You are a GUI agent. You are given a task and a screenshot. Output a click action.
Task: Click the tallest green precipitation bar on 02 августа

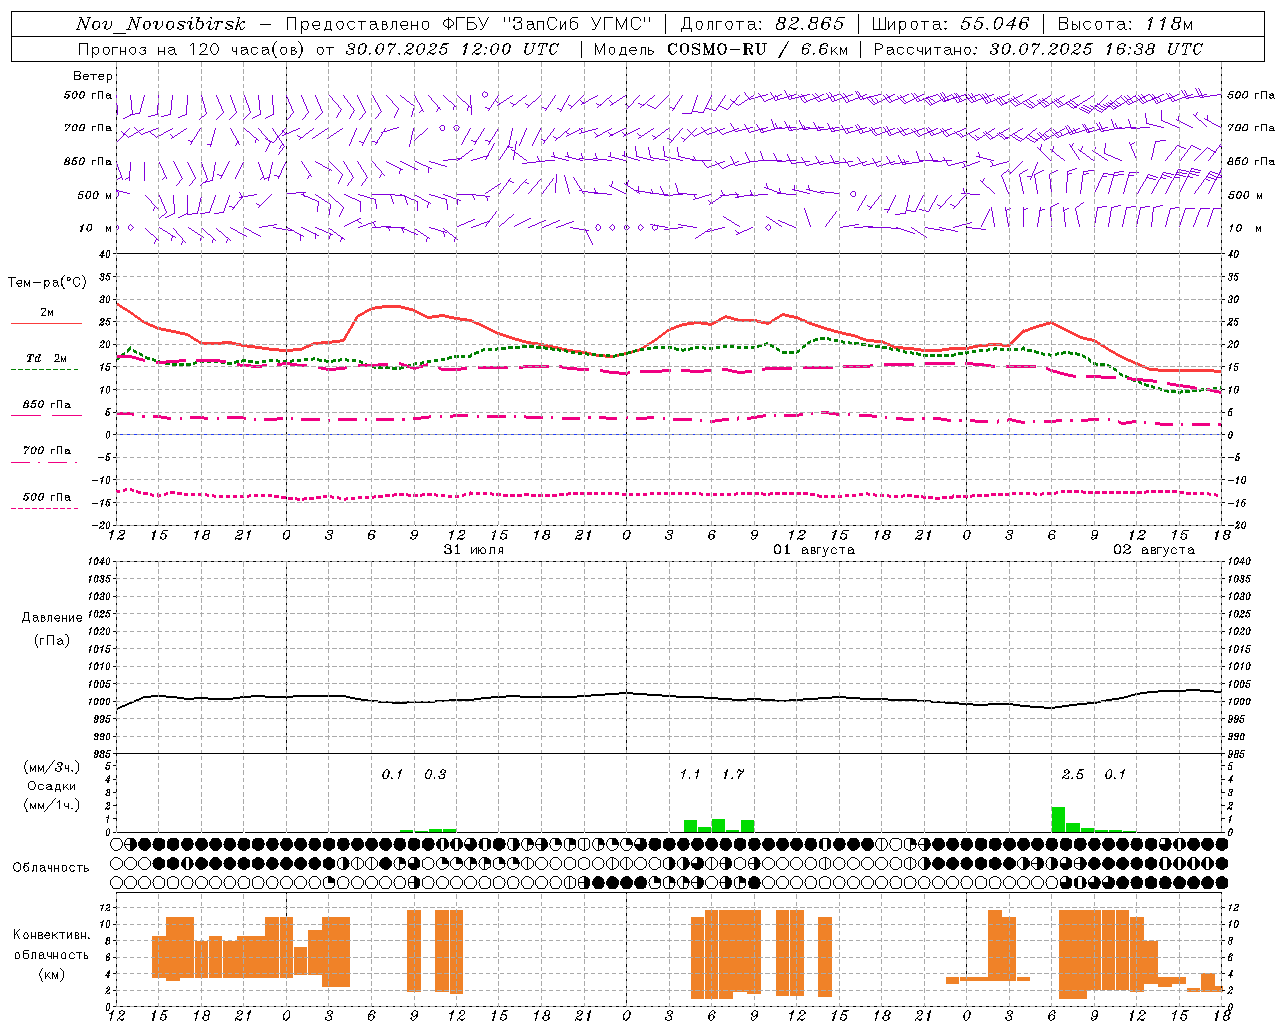click(x=1058, y=819)
